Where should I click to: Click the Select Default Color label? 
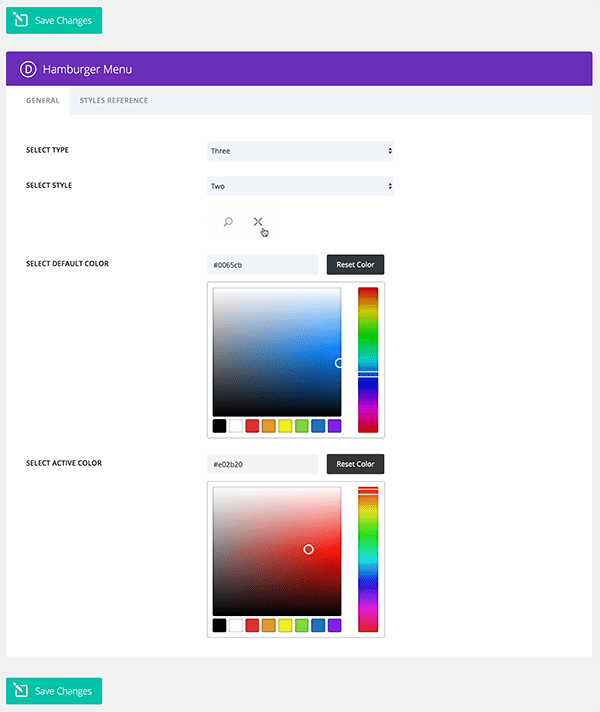point(67,263)
